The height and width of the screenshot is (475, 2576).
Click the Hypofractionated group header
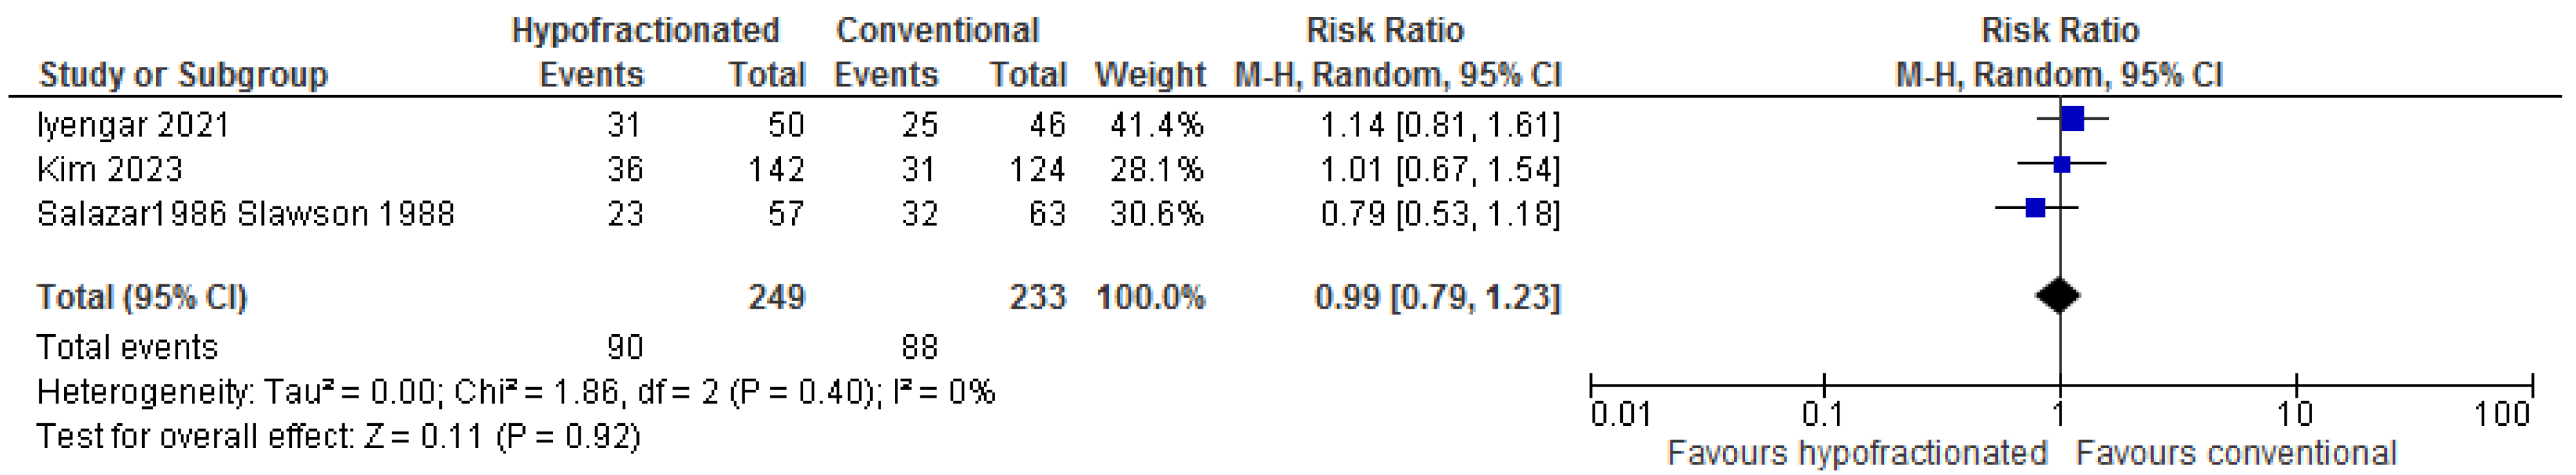pos(645,30)
